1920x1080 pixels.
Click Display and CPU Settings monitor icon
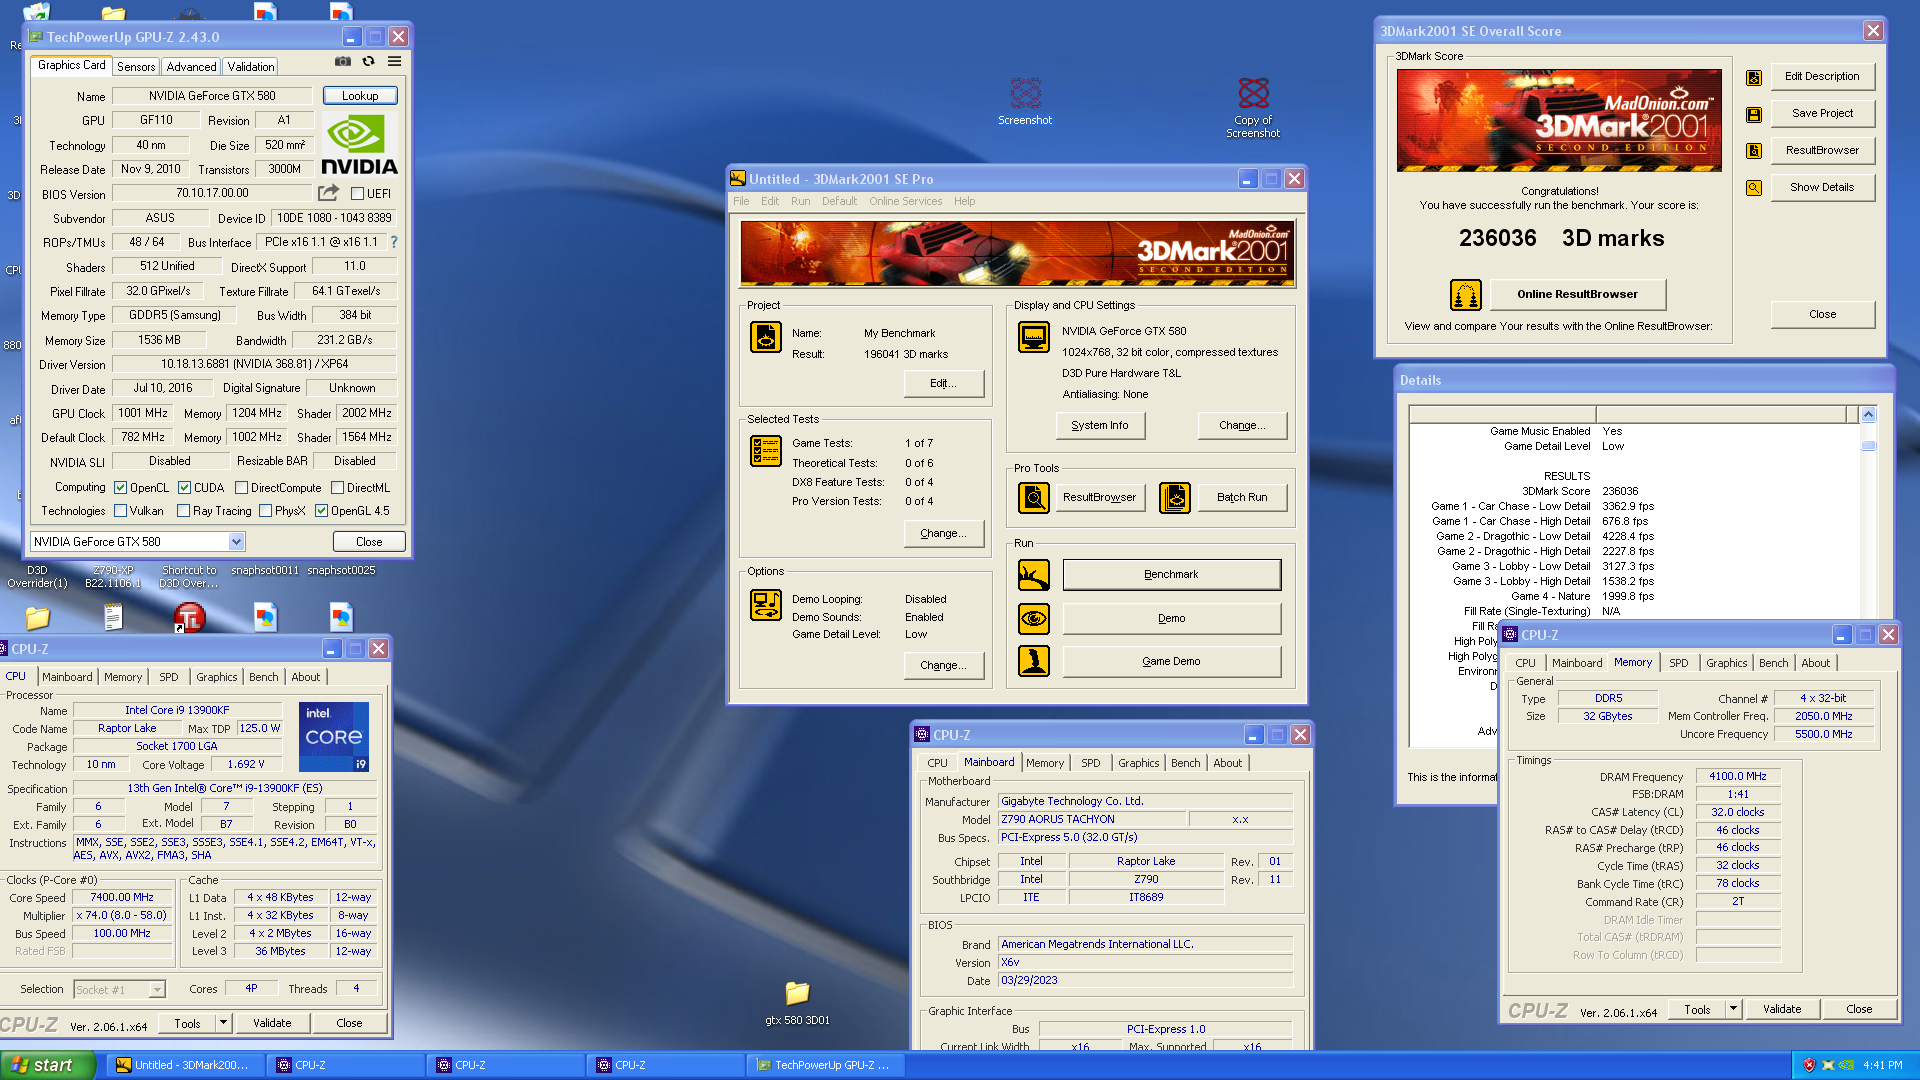(1034, 337)
